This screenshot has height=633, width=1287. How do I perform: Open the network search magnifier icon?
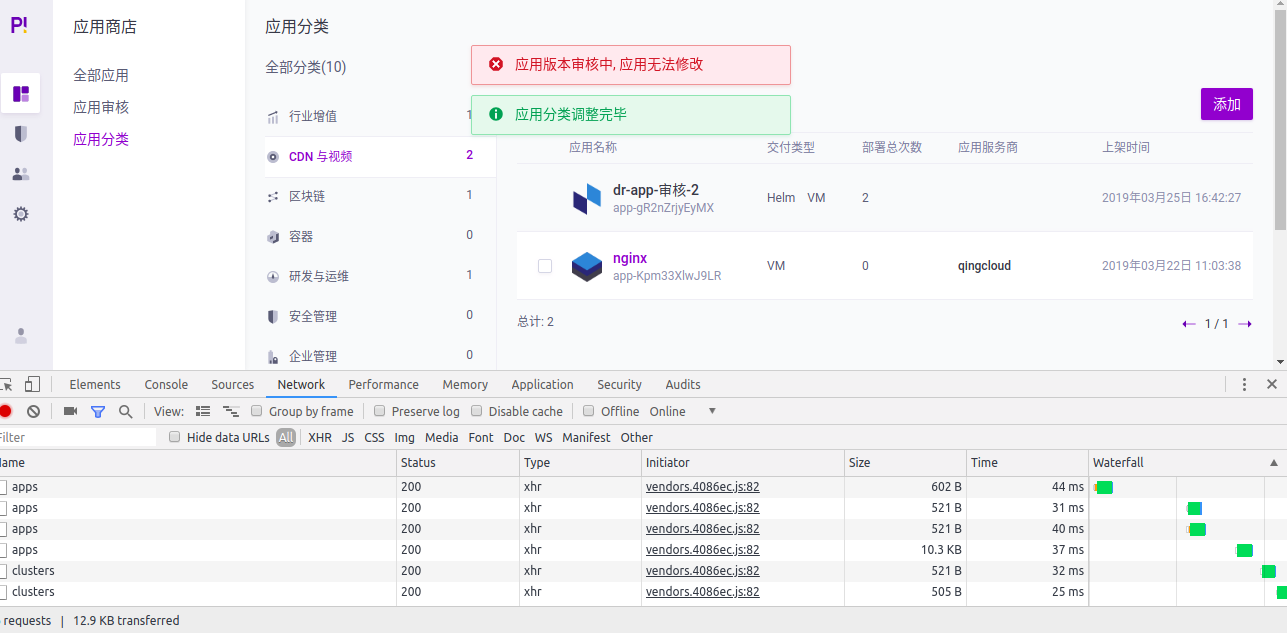(x=124, y=411)
